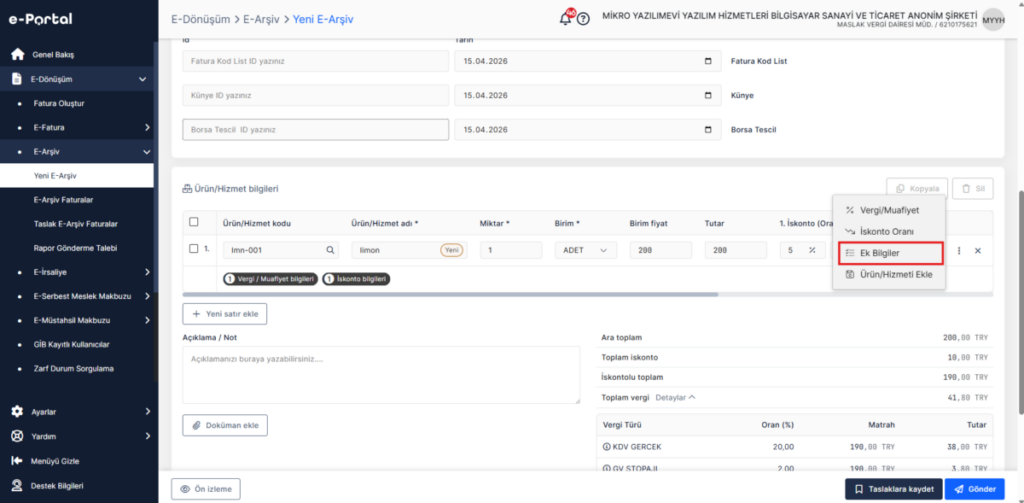Open E-Arşiv Faturalar in the sidebar
Viewport: 1024px width, 503px height.
65,199
